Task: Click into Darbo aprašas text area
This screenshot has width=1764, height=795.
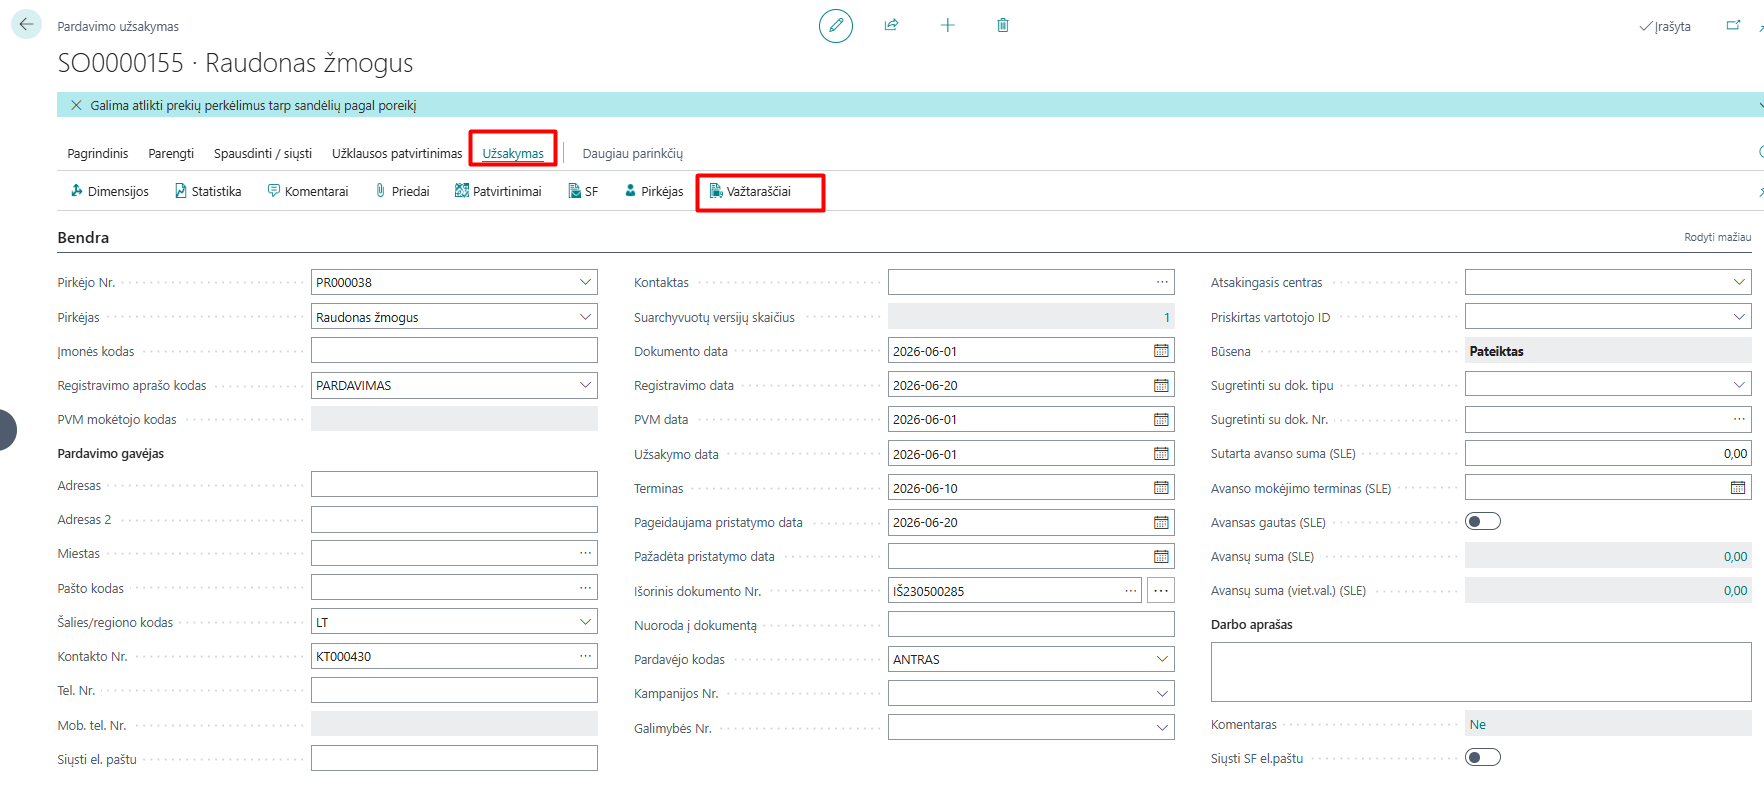Action: pyautogui.click(x=1481, y=672)
